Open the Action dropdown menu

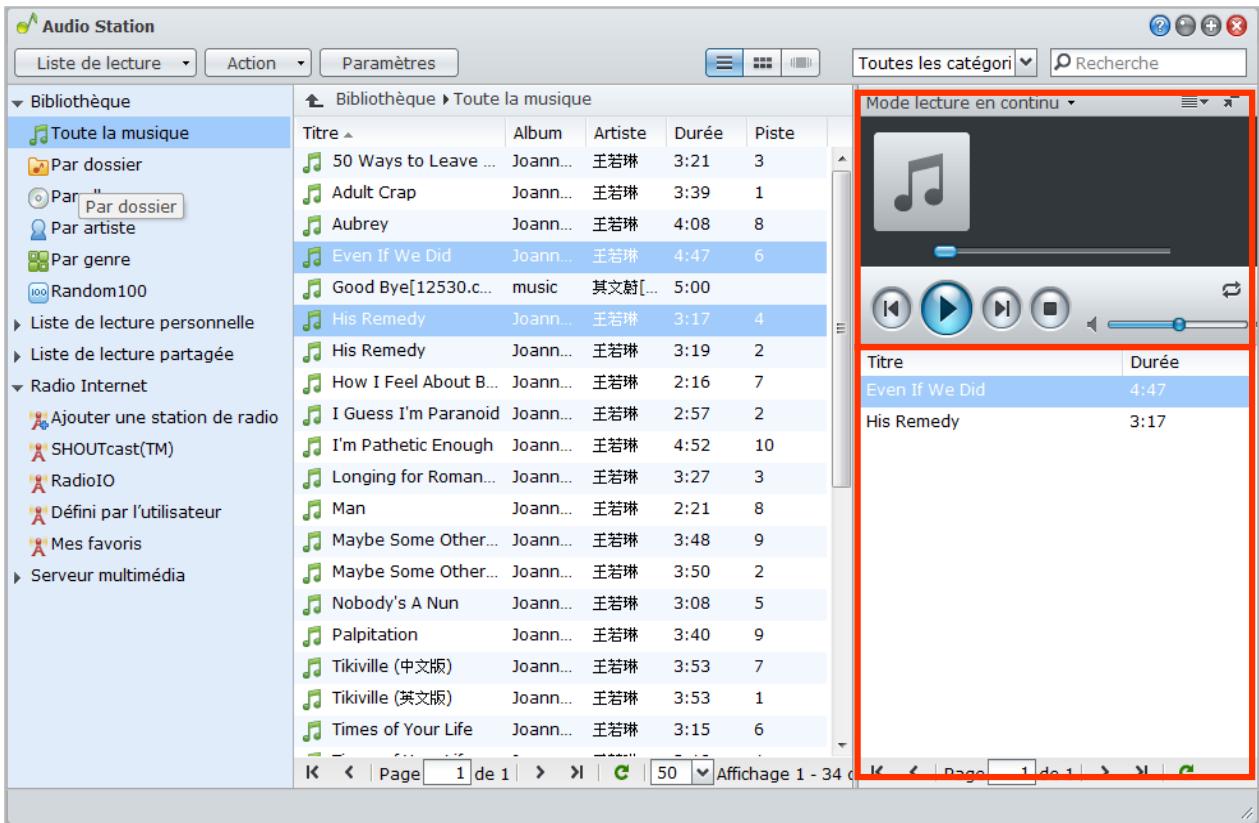(x=257, y=63)
